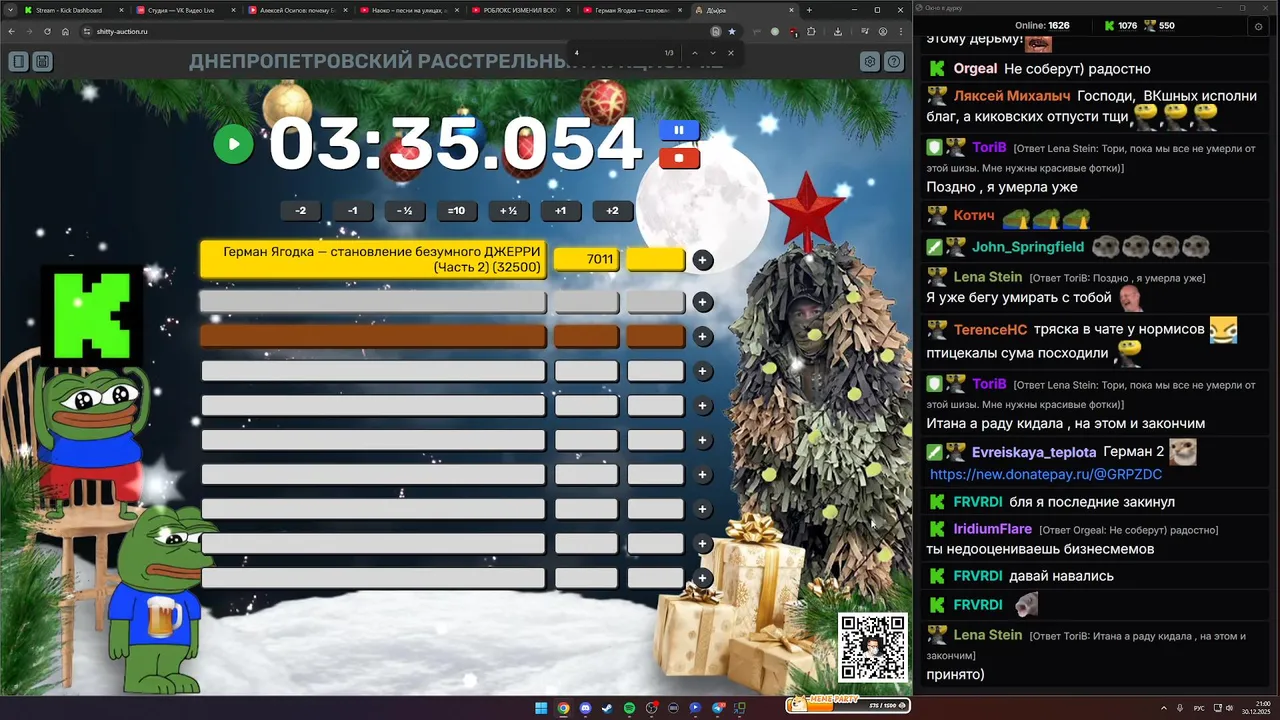Open Telegram from the taskbar
This screenshot has width=1280, height=720.
pyautogui.click(x=717, y=708)
